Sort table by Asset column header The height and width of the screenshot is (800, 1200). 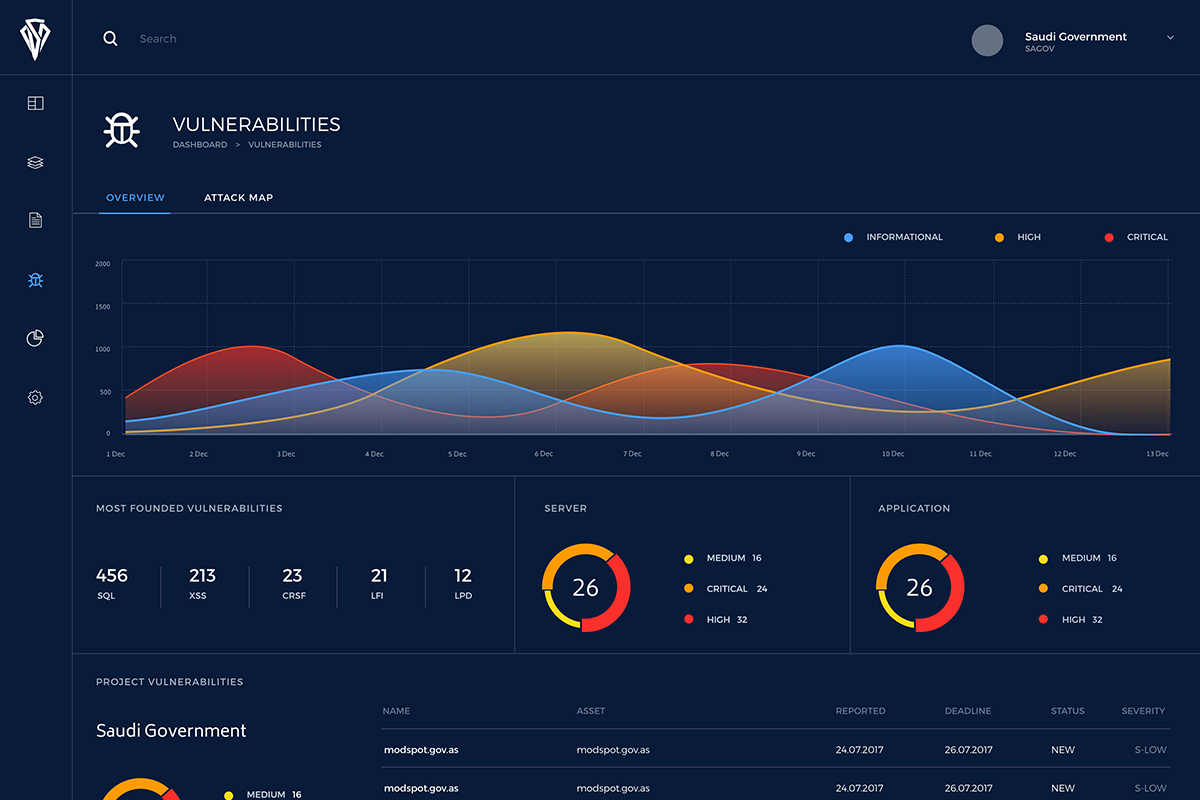coord(591,711)
